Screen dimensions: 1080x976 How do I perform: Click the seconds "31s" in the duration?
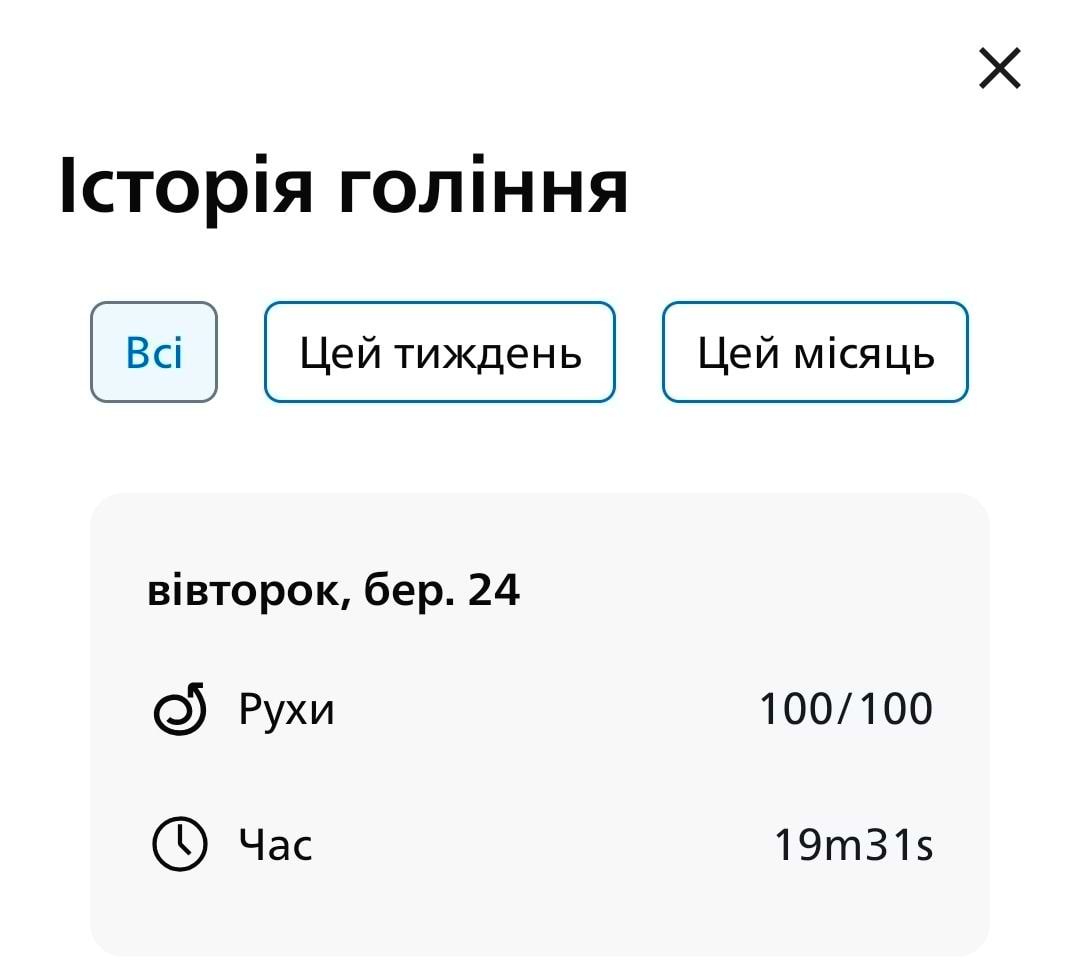(x=900, y=846)
